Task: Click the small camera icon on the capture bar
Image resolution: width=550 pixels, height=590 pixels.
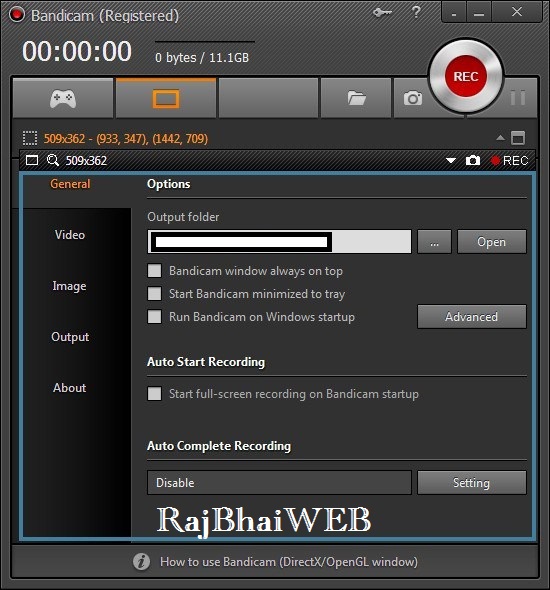Action: 473,161
